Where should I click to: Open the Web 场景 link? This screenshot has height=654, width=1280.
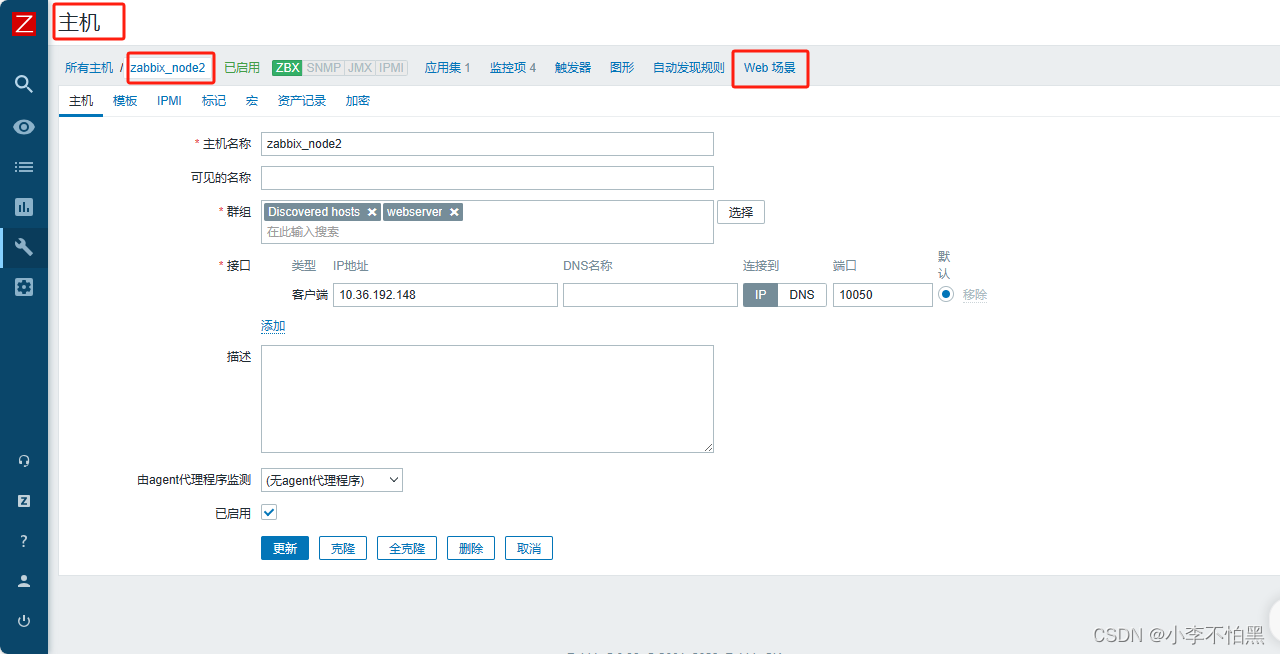click(770, 68)
